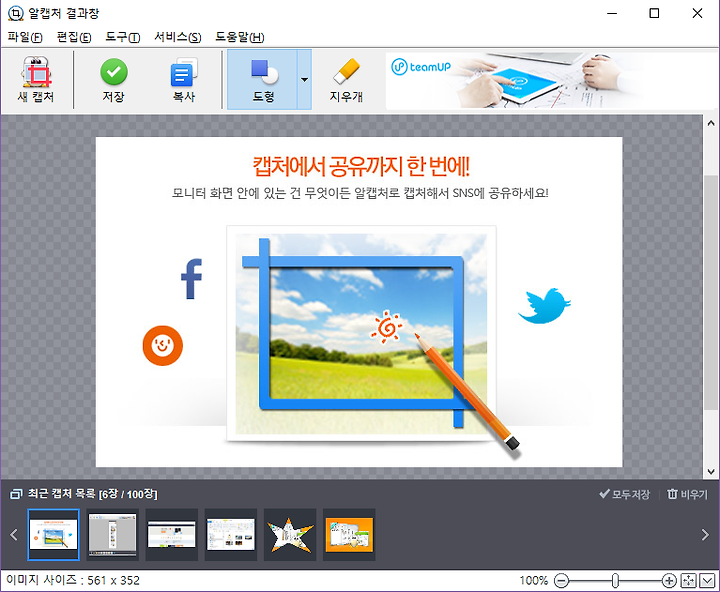Copy the capture with 복사 button
The height and width of the screenshot is (592, 720).
tap(184, 79)
